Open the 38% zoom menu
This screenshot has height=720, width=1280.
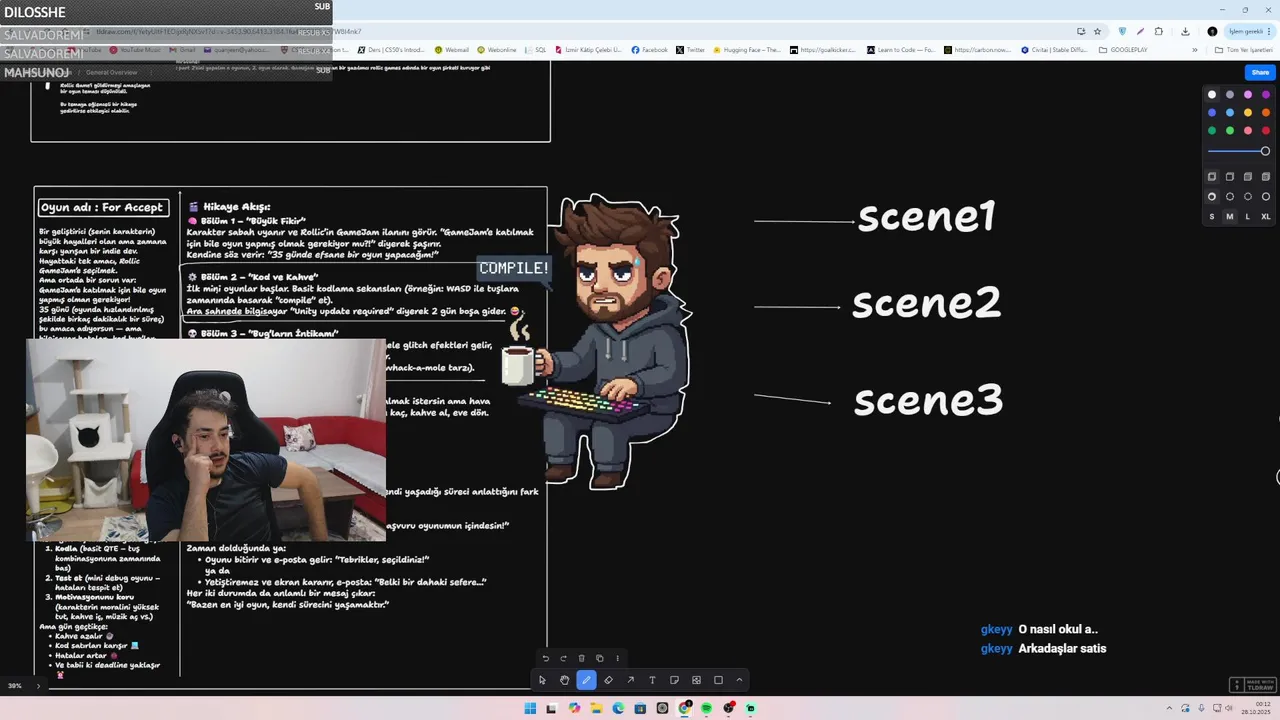coord(15,686)
